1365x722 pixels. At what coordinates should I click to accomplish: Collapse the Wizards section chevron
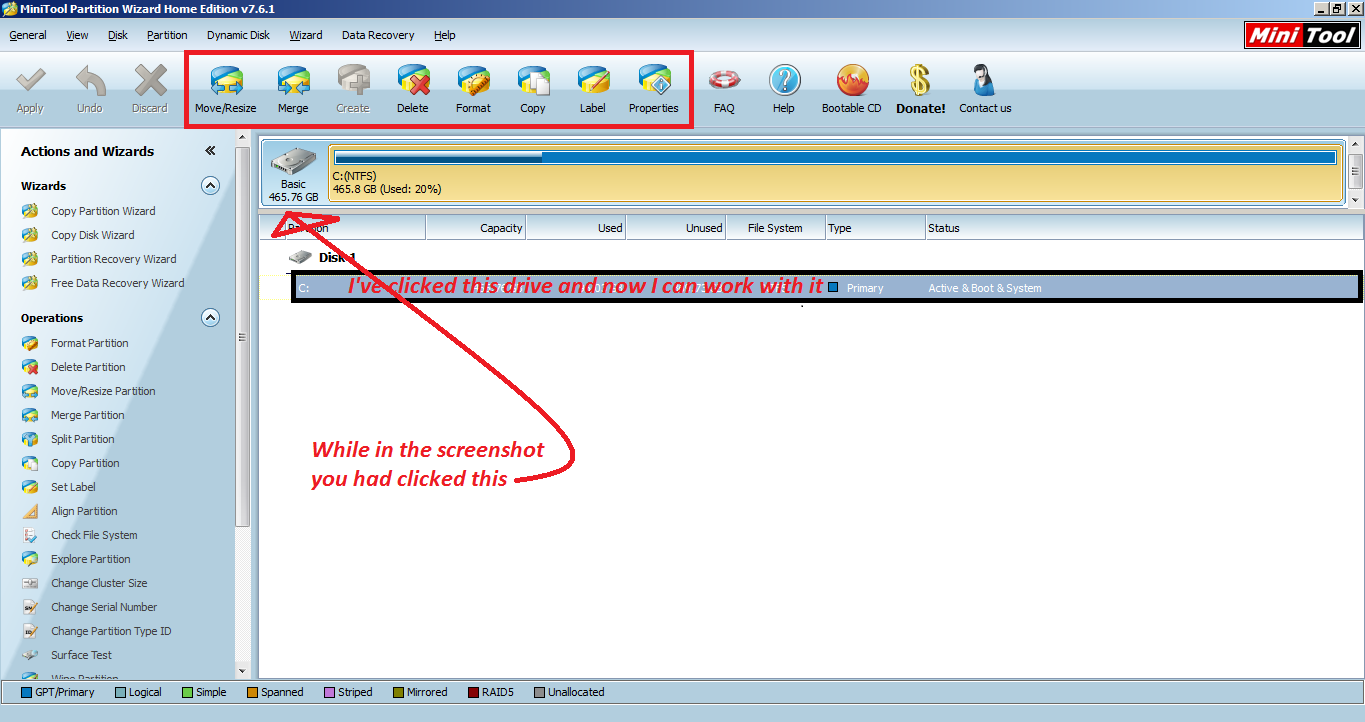tap(210, 185)
